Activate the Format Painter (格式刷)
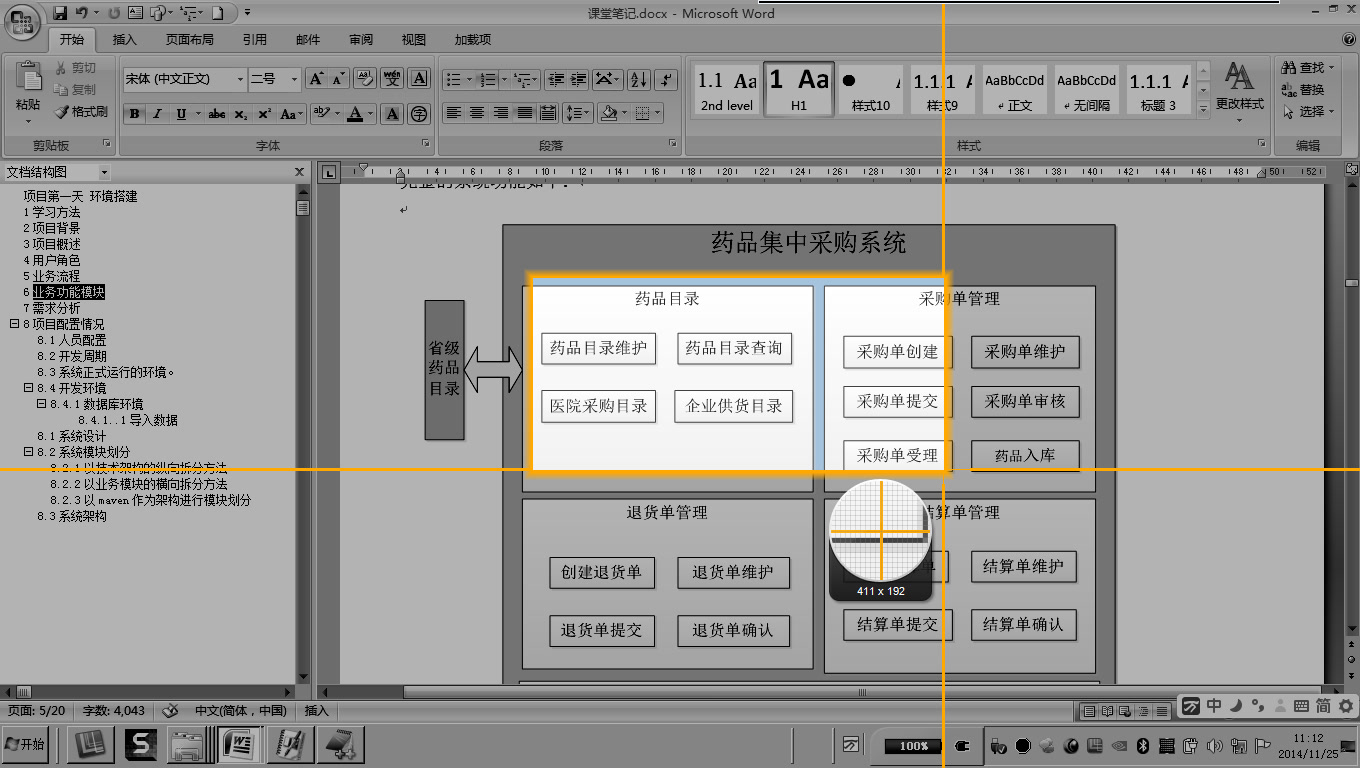The width and height of the screenshot is (1360, 768). [80, 112]
